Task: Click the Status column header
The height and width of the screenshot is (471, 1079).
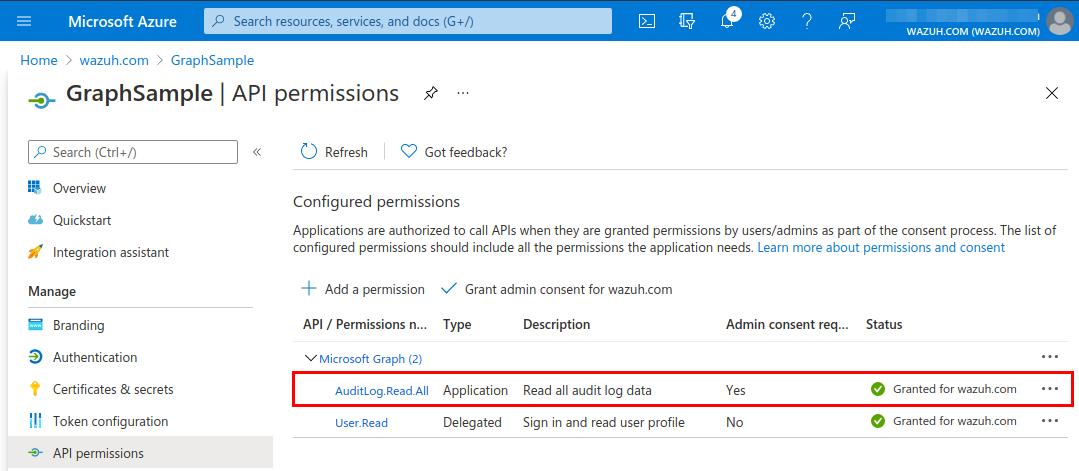Action: [x=884, y=324]
